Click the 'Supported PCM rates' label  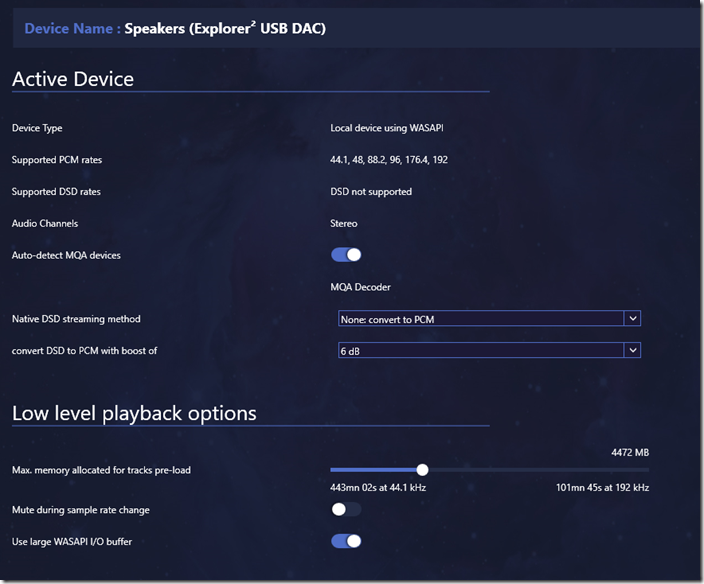point(57,160)
